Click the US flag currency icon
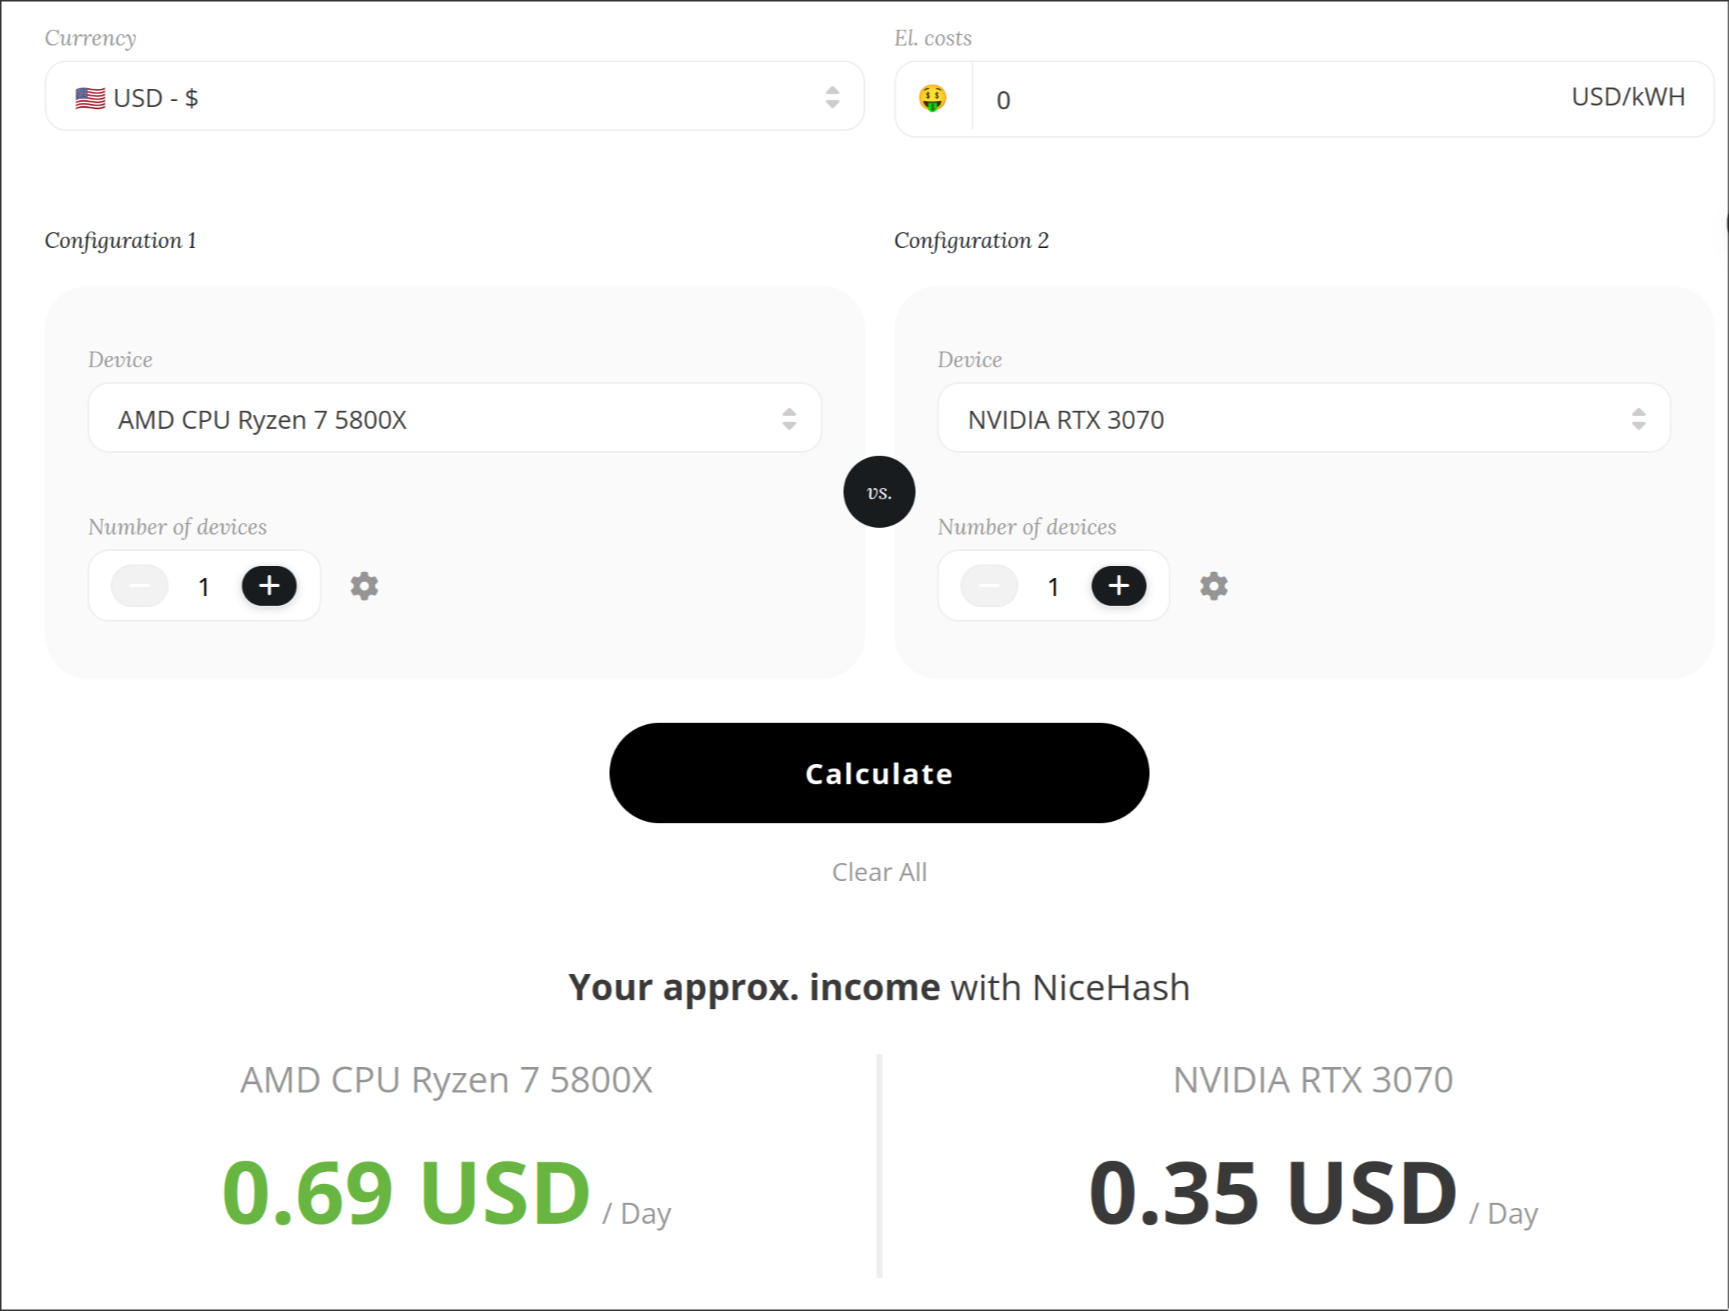Image resolution: width=1729 pixels, height=1311 pixels. 90,98
